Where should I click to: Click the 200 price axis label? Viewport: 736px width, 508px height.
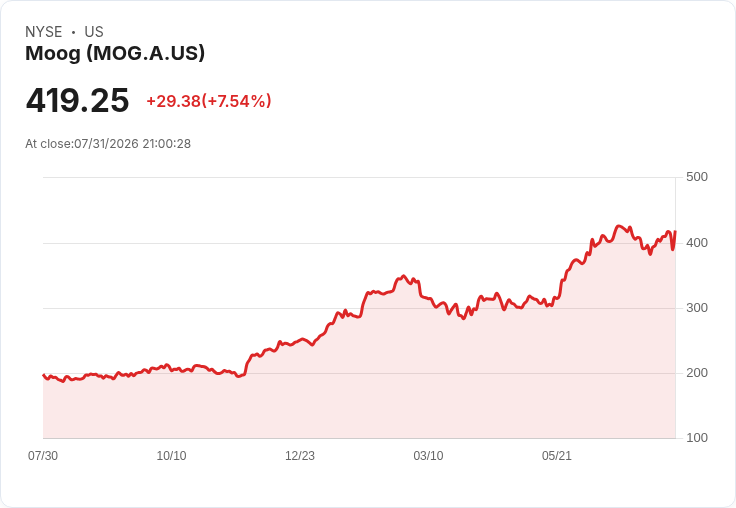pos(697,373)
